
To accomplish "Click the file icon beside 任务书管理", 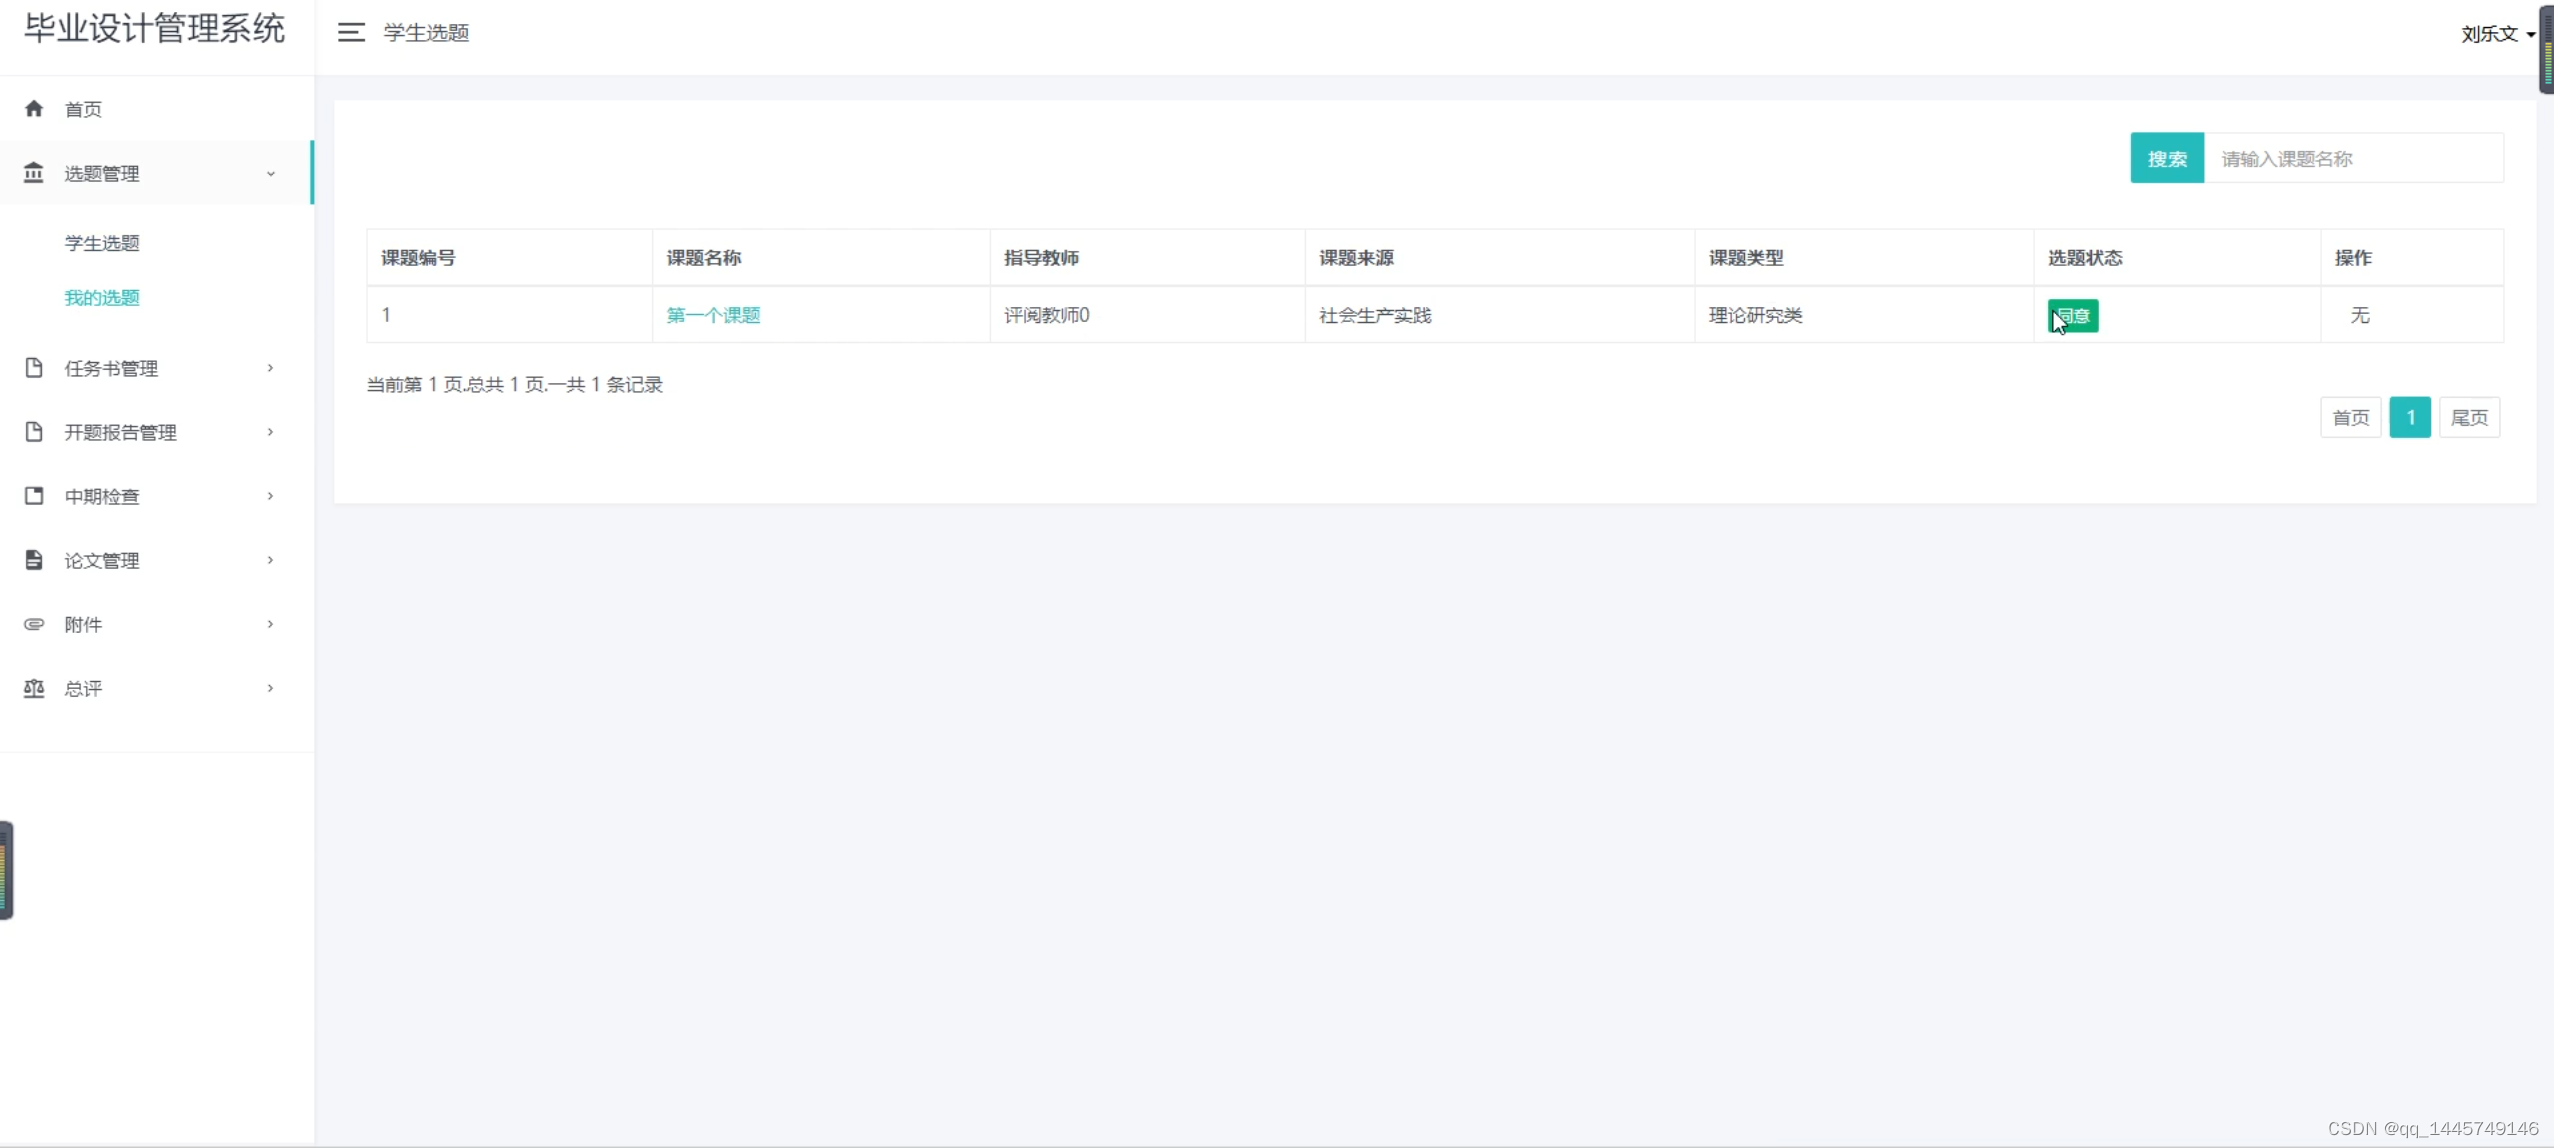I will pyautogui.click(x=34, y=368).
